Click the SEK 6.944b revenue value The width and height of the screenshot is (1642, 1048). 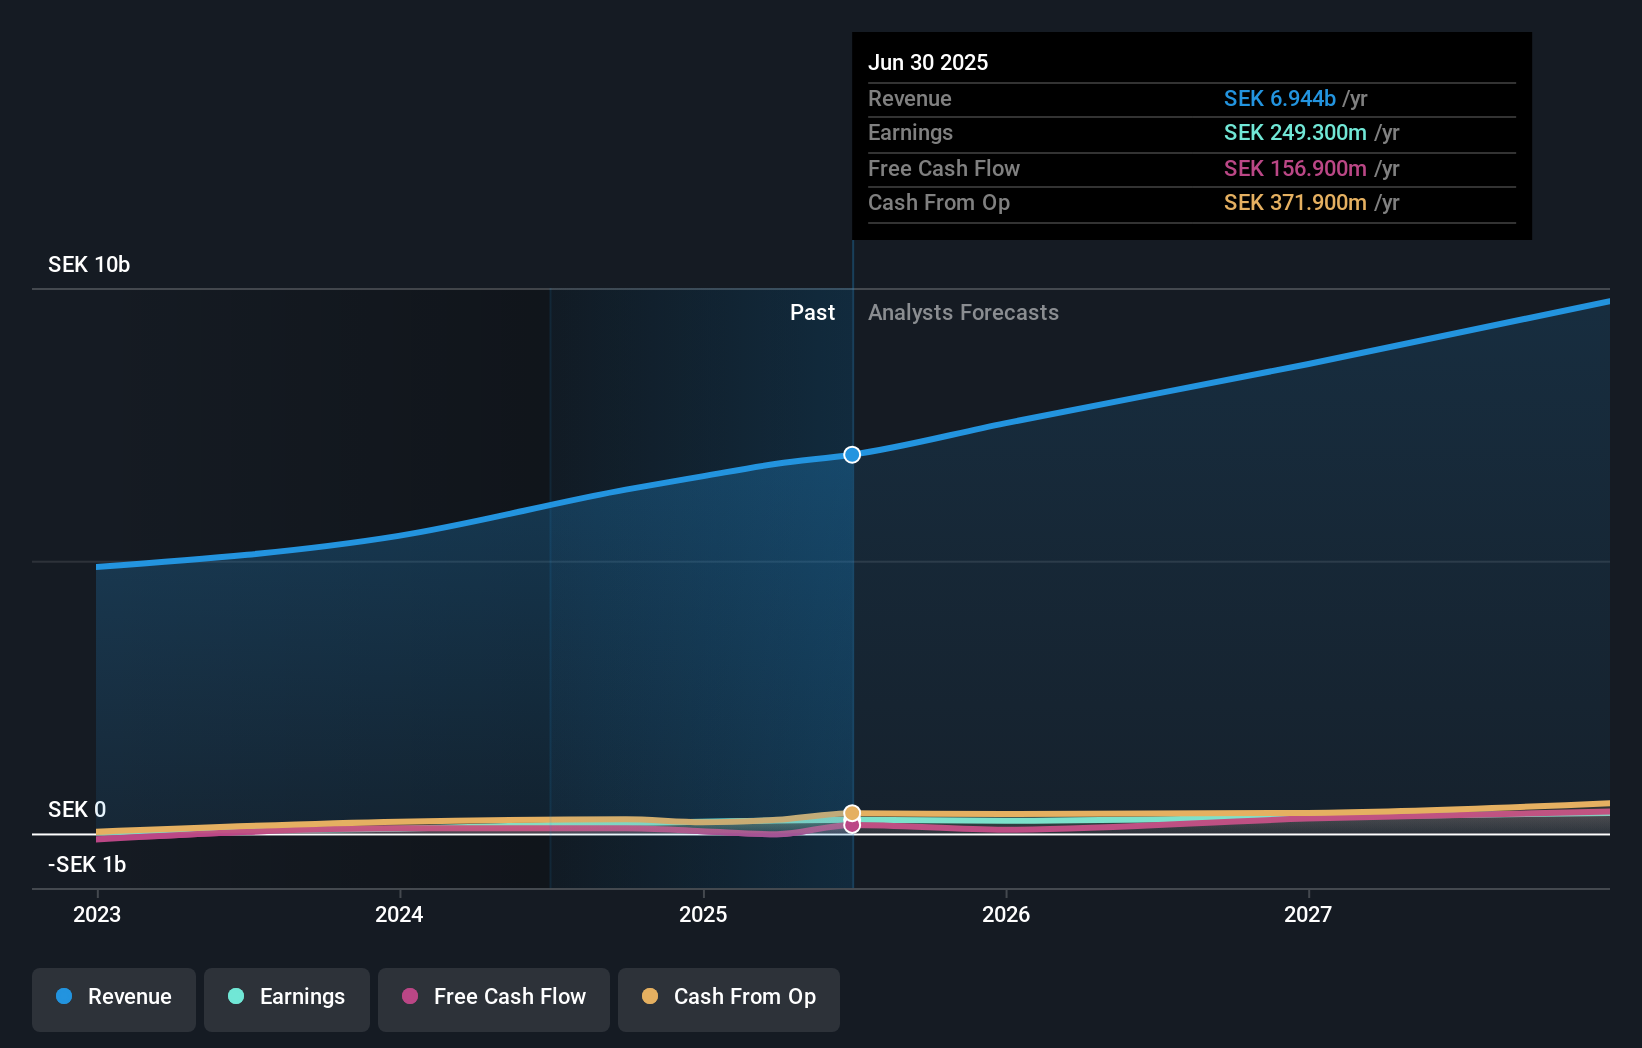click(x=1280, y=98)
